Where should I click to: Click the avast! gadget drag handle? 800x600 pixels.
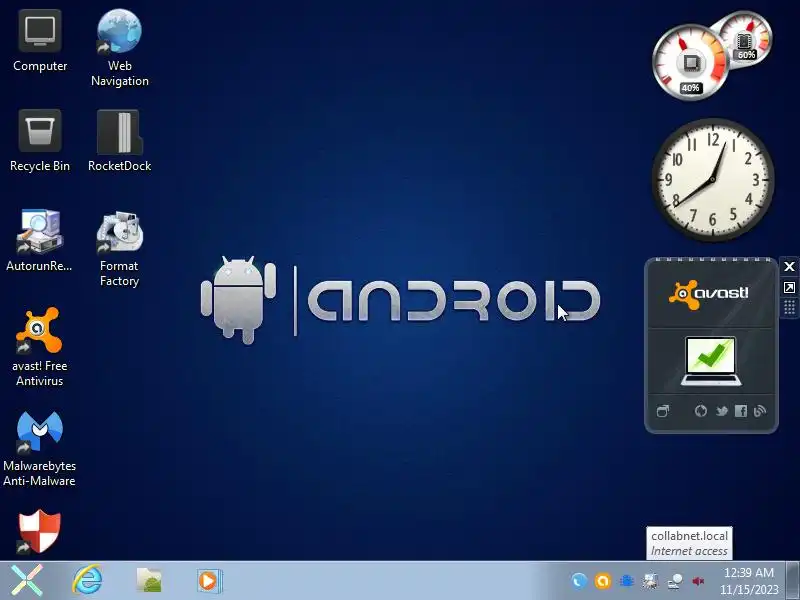[x=789, y=307]
